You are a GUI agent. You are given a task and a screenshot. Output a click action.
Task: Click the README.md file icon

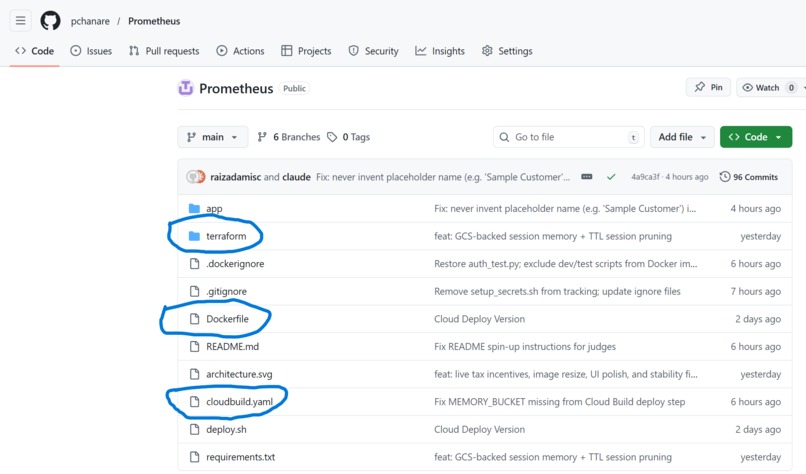click(194, 347)
